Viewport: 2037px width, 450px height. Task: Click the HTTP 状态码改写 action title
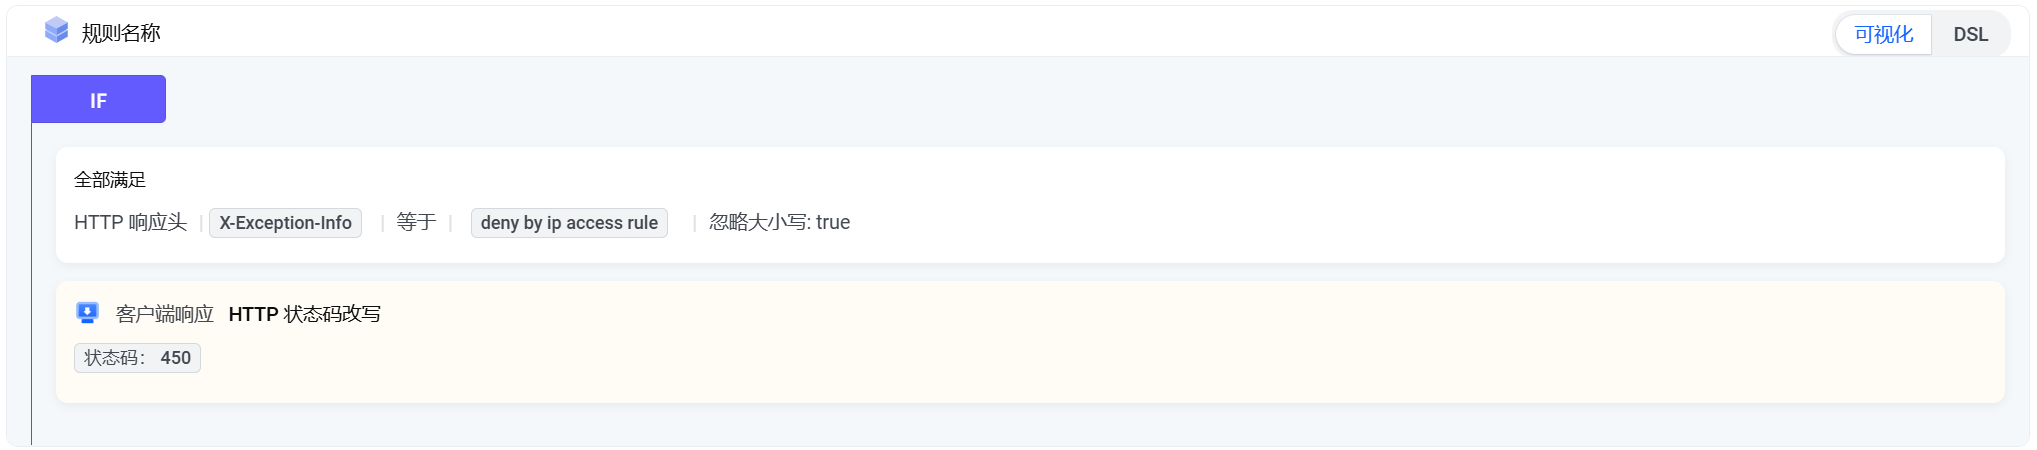click(x=304, y=314)
